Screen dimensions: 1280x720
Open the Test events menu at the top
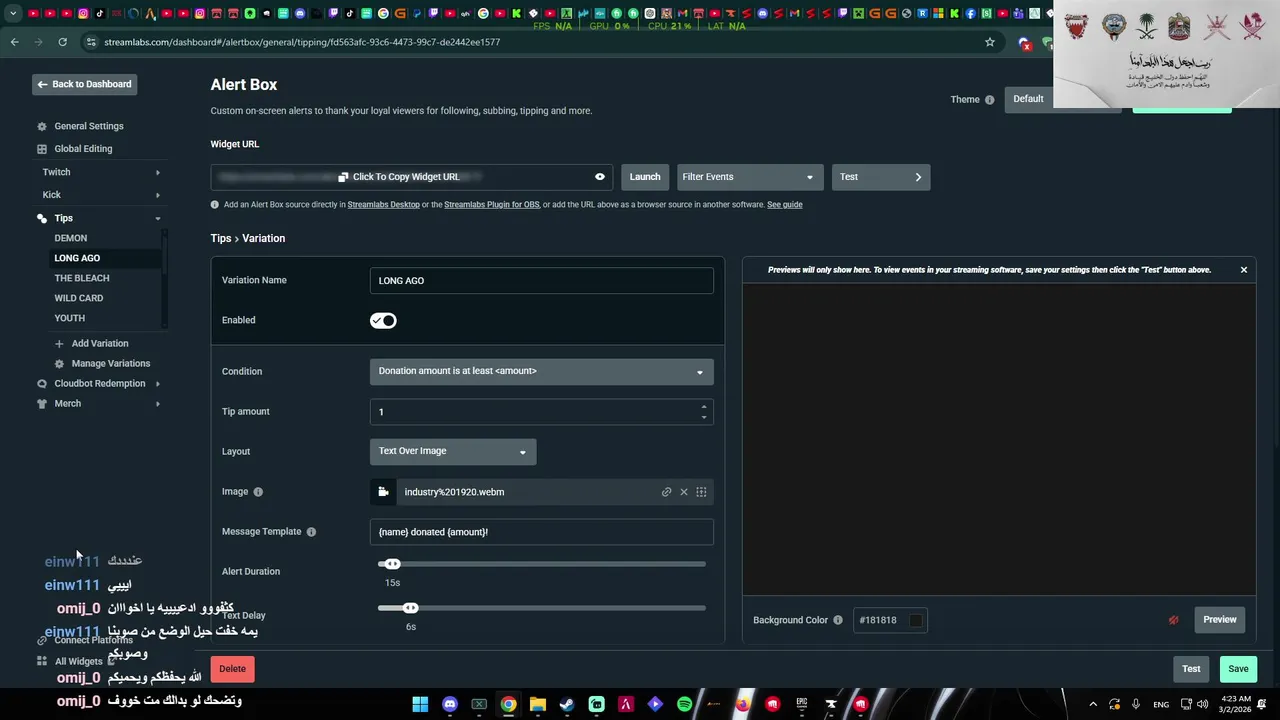click(x=881, y=177)
